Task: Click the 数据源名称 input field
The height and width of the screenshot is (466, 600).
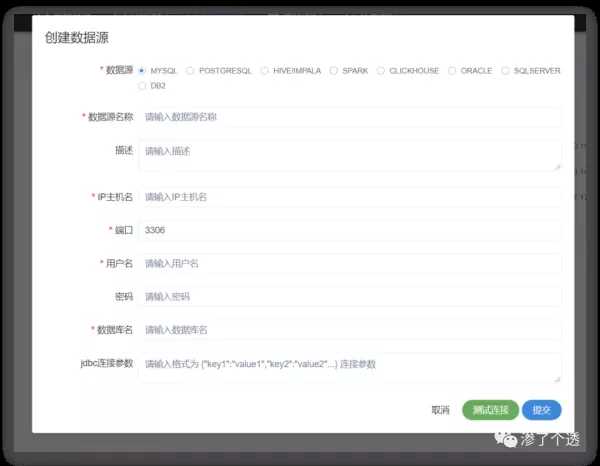Action: [349, 117]
